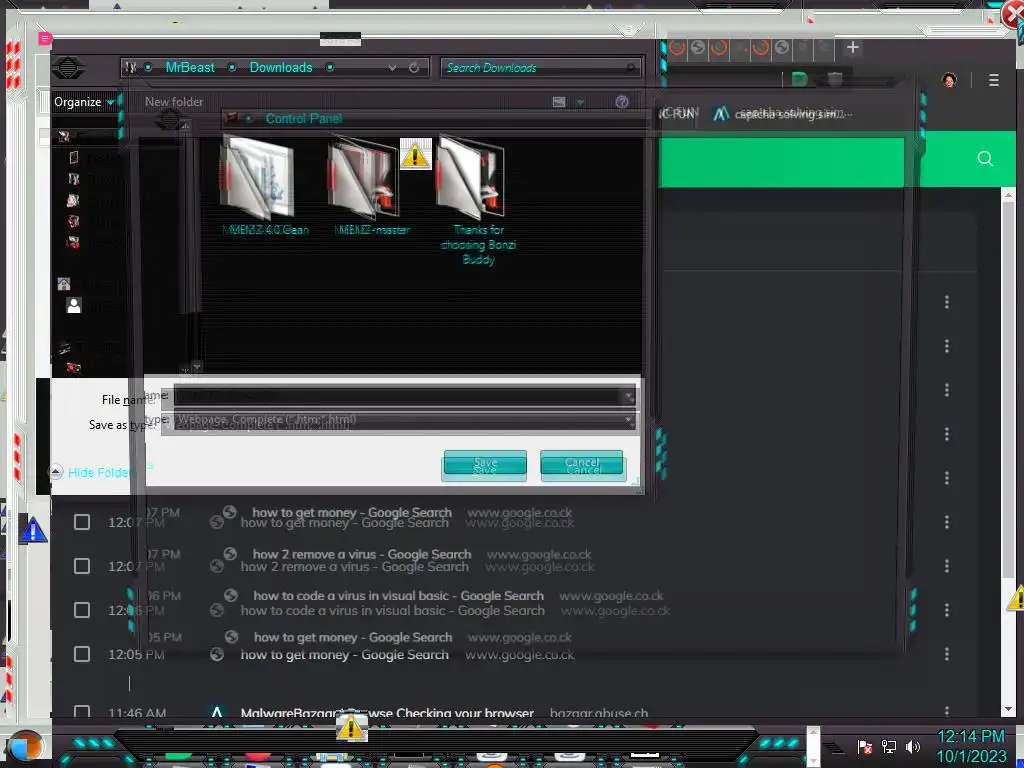Open the MalwareBazaar Browse history link
The width and height of the screenshot is (1024, 768).
tap(387, 712)
